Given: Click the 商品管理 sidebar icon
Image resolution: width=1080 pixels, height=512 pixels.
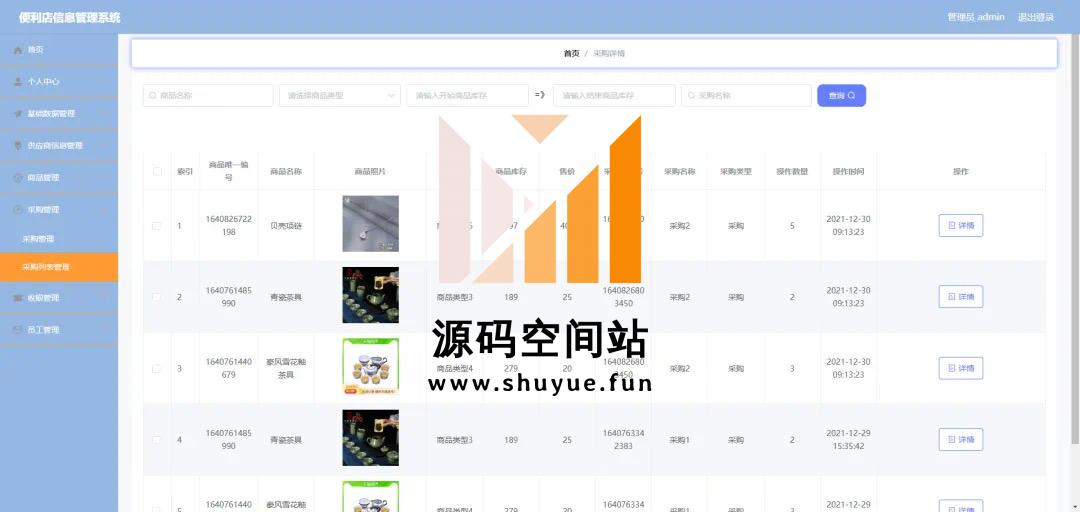Looking at the screenshot, I should coord(19,178).
